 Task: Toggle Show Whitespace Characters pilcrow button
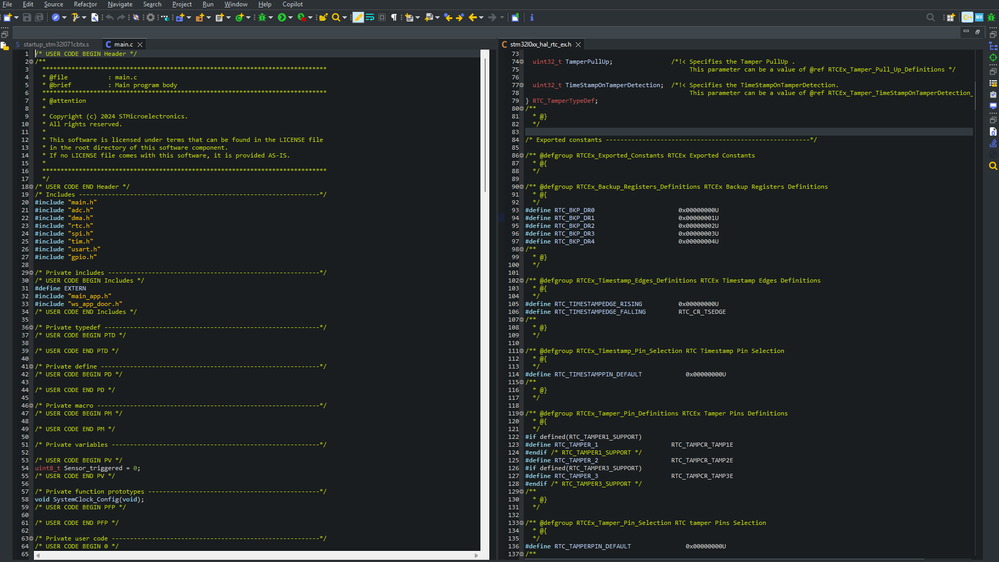click(x=393, y=17)
